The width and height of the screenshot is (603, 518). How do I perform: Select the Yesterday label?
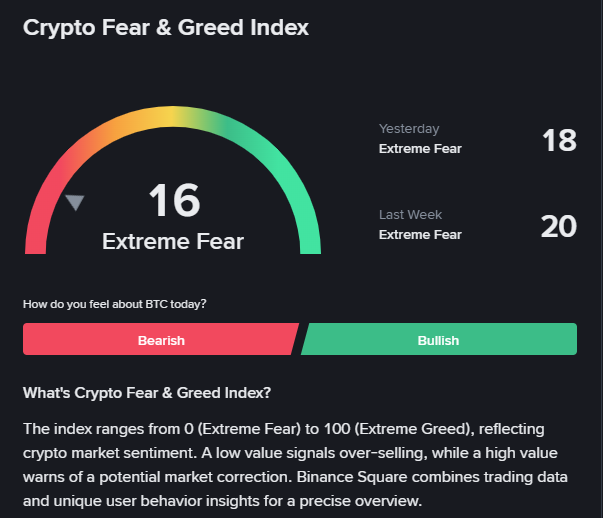click(x=409, y=128)
